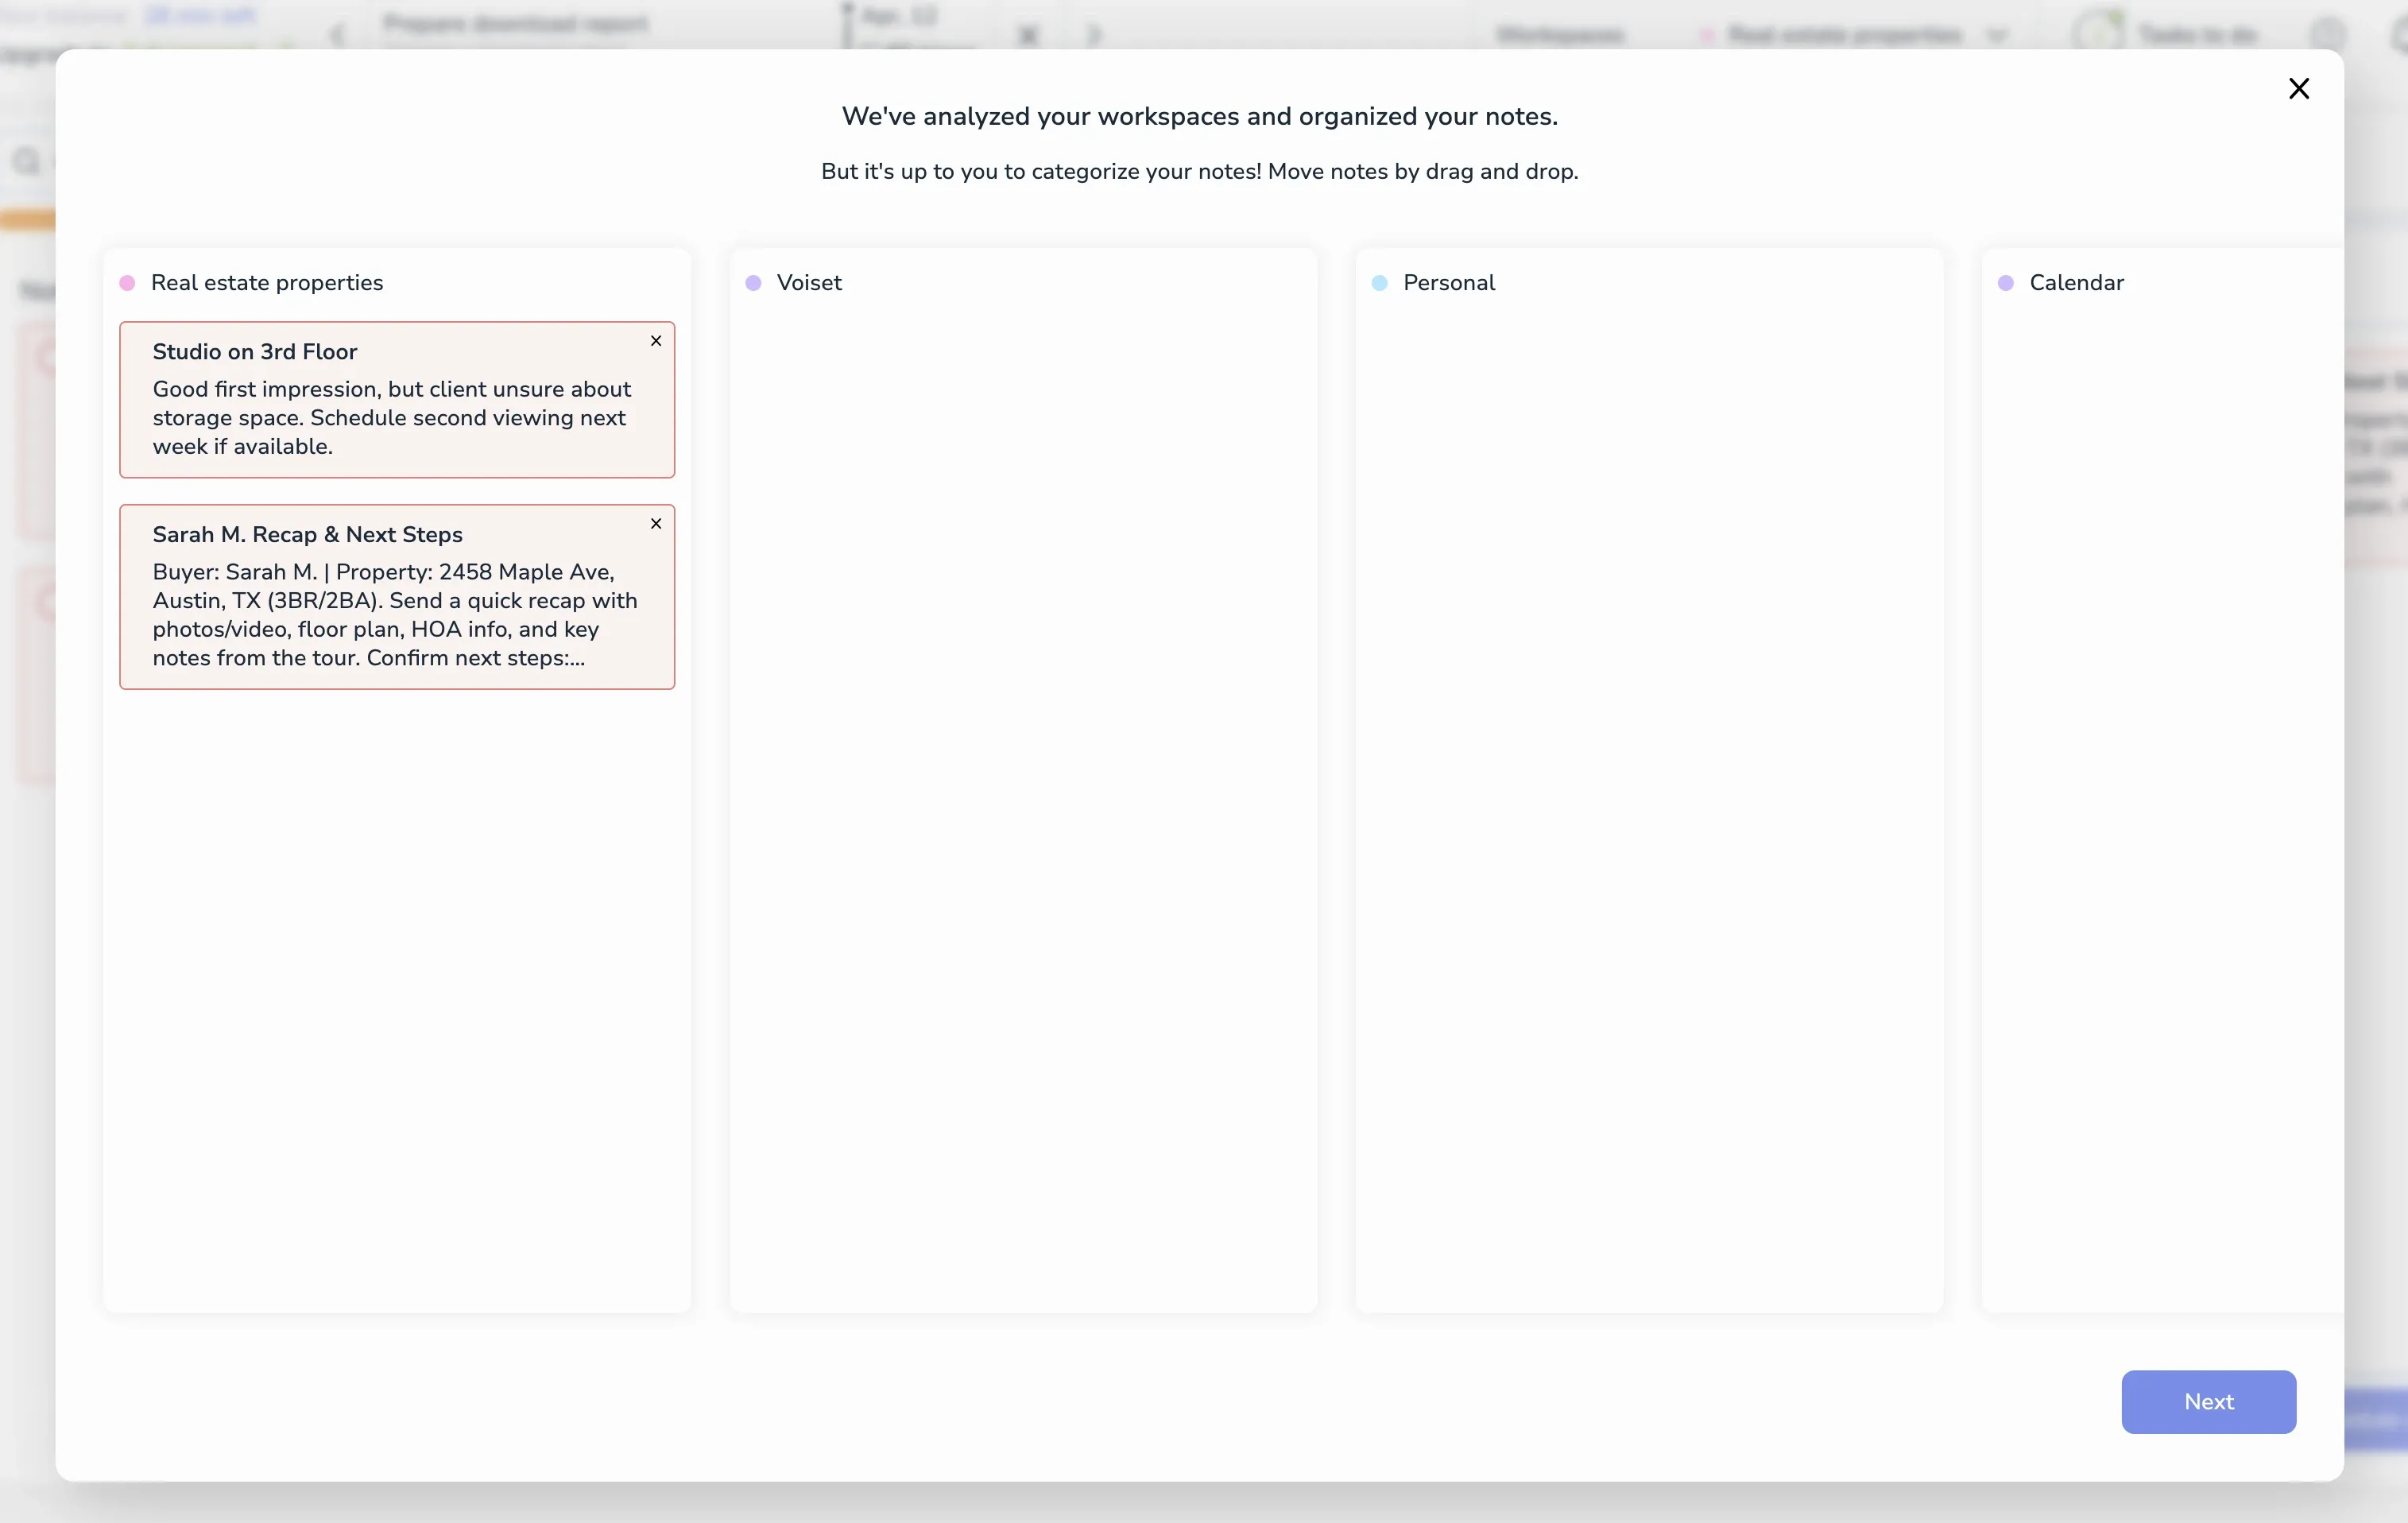Image resolution: width=2408 pixels, height=1523 pixels.
Task: Click the orange progress bar on the left edge
Action: coord(28,219)
